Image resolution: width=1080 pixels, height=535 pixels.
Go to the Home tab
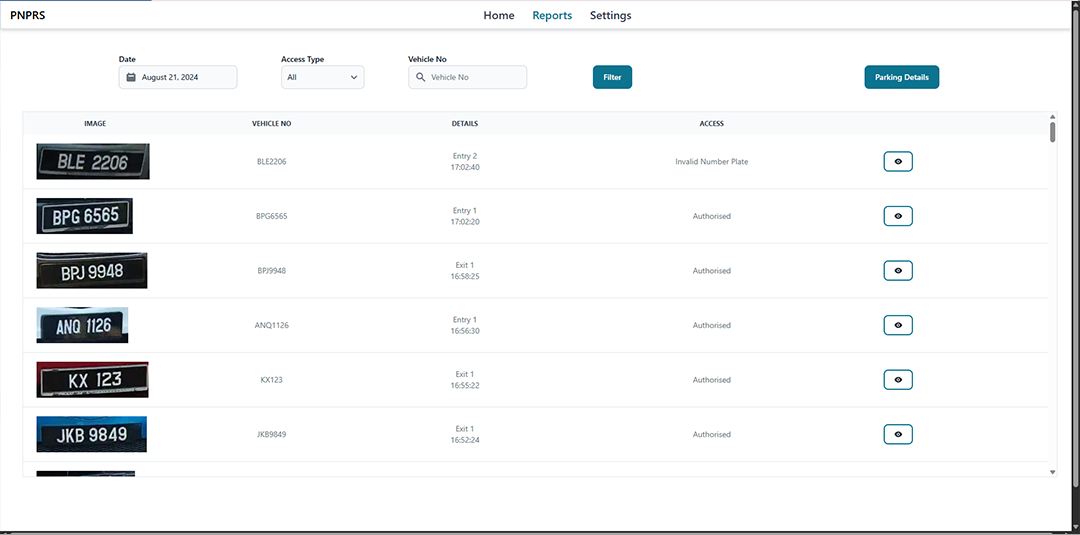click(499, 15)
